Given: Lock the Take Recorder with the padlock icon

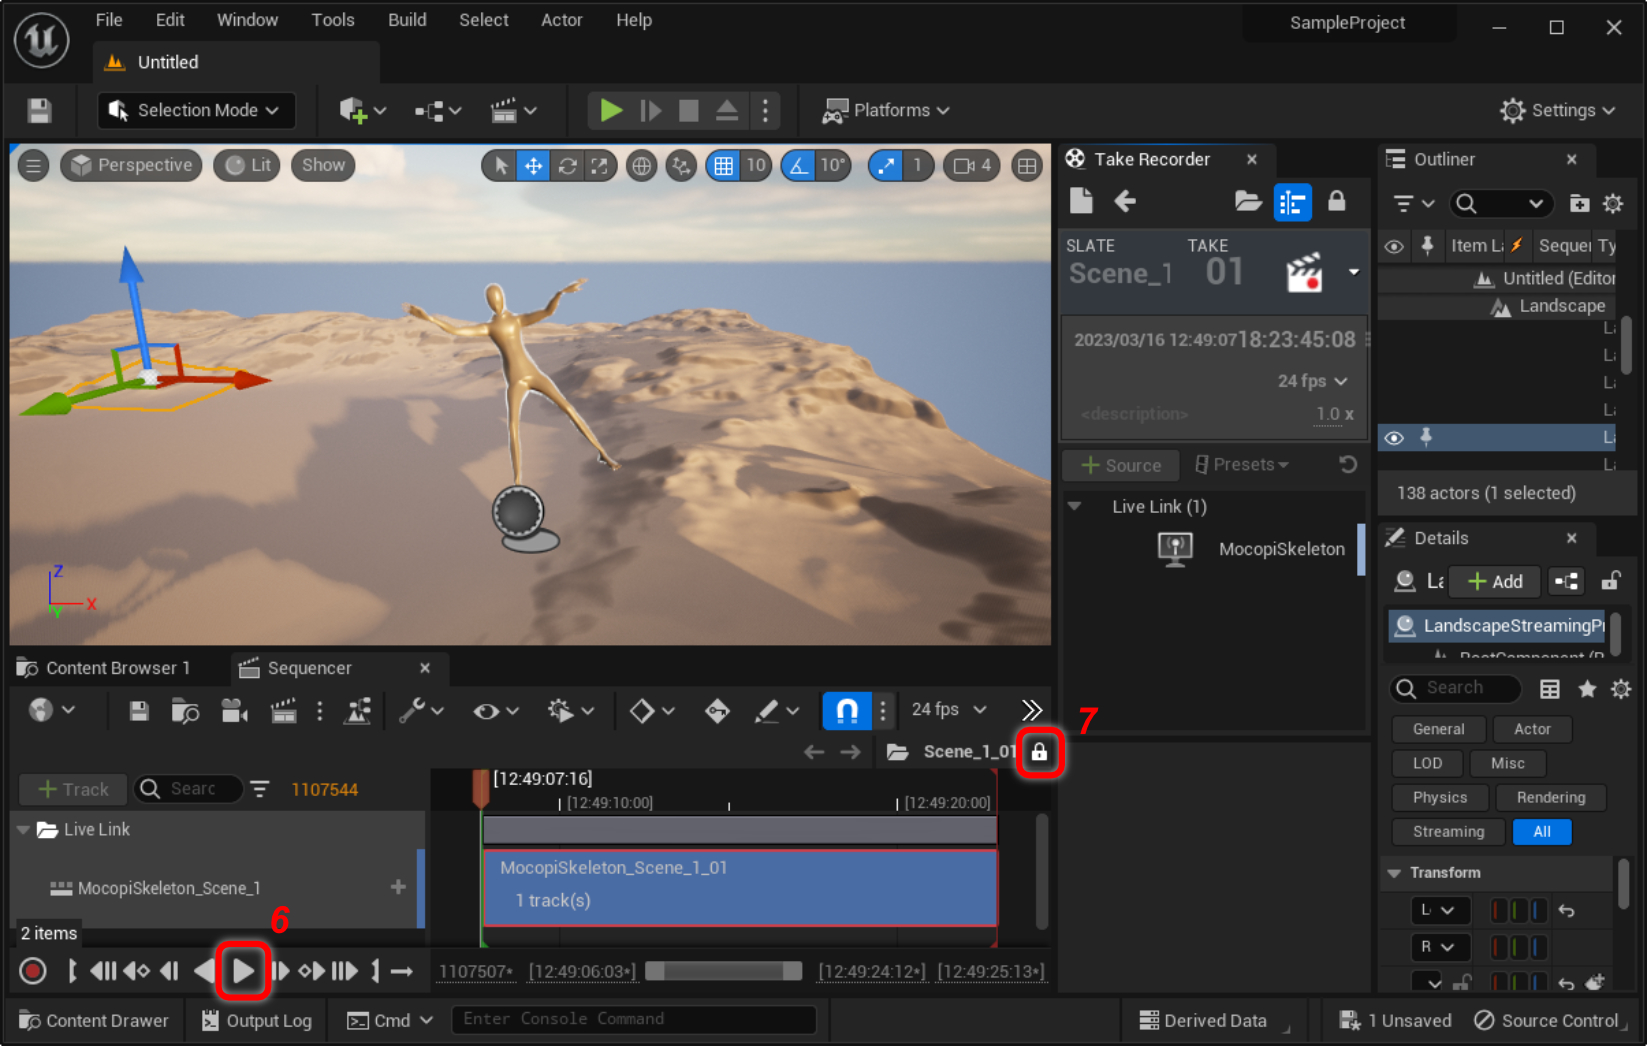Looking at the screenshot, I should [1336, 202].
